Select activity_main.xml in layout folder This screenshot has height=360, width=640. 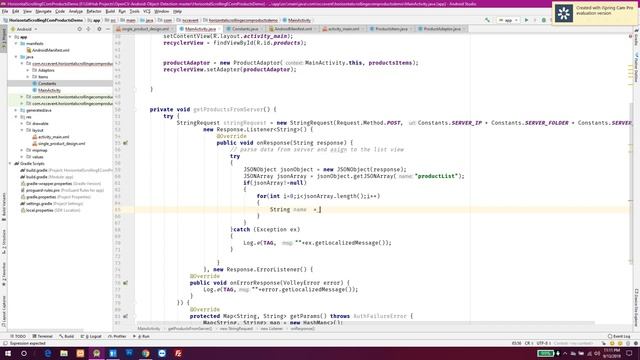tap(53, 137)
